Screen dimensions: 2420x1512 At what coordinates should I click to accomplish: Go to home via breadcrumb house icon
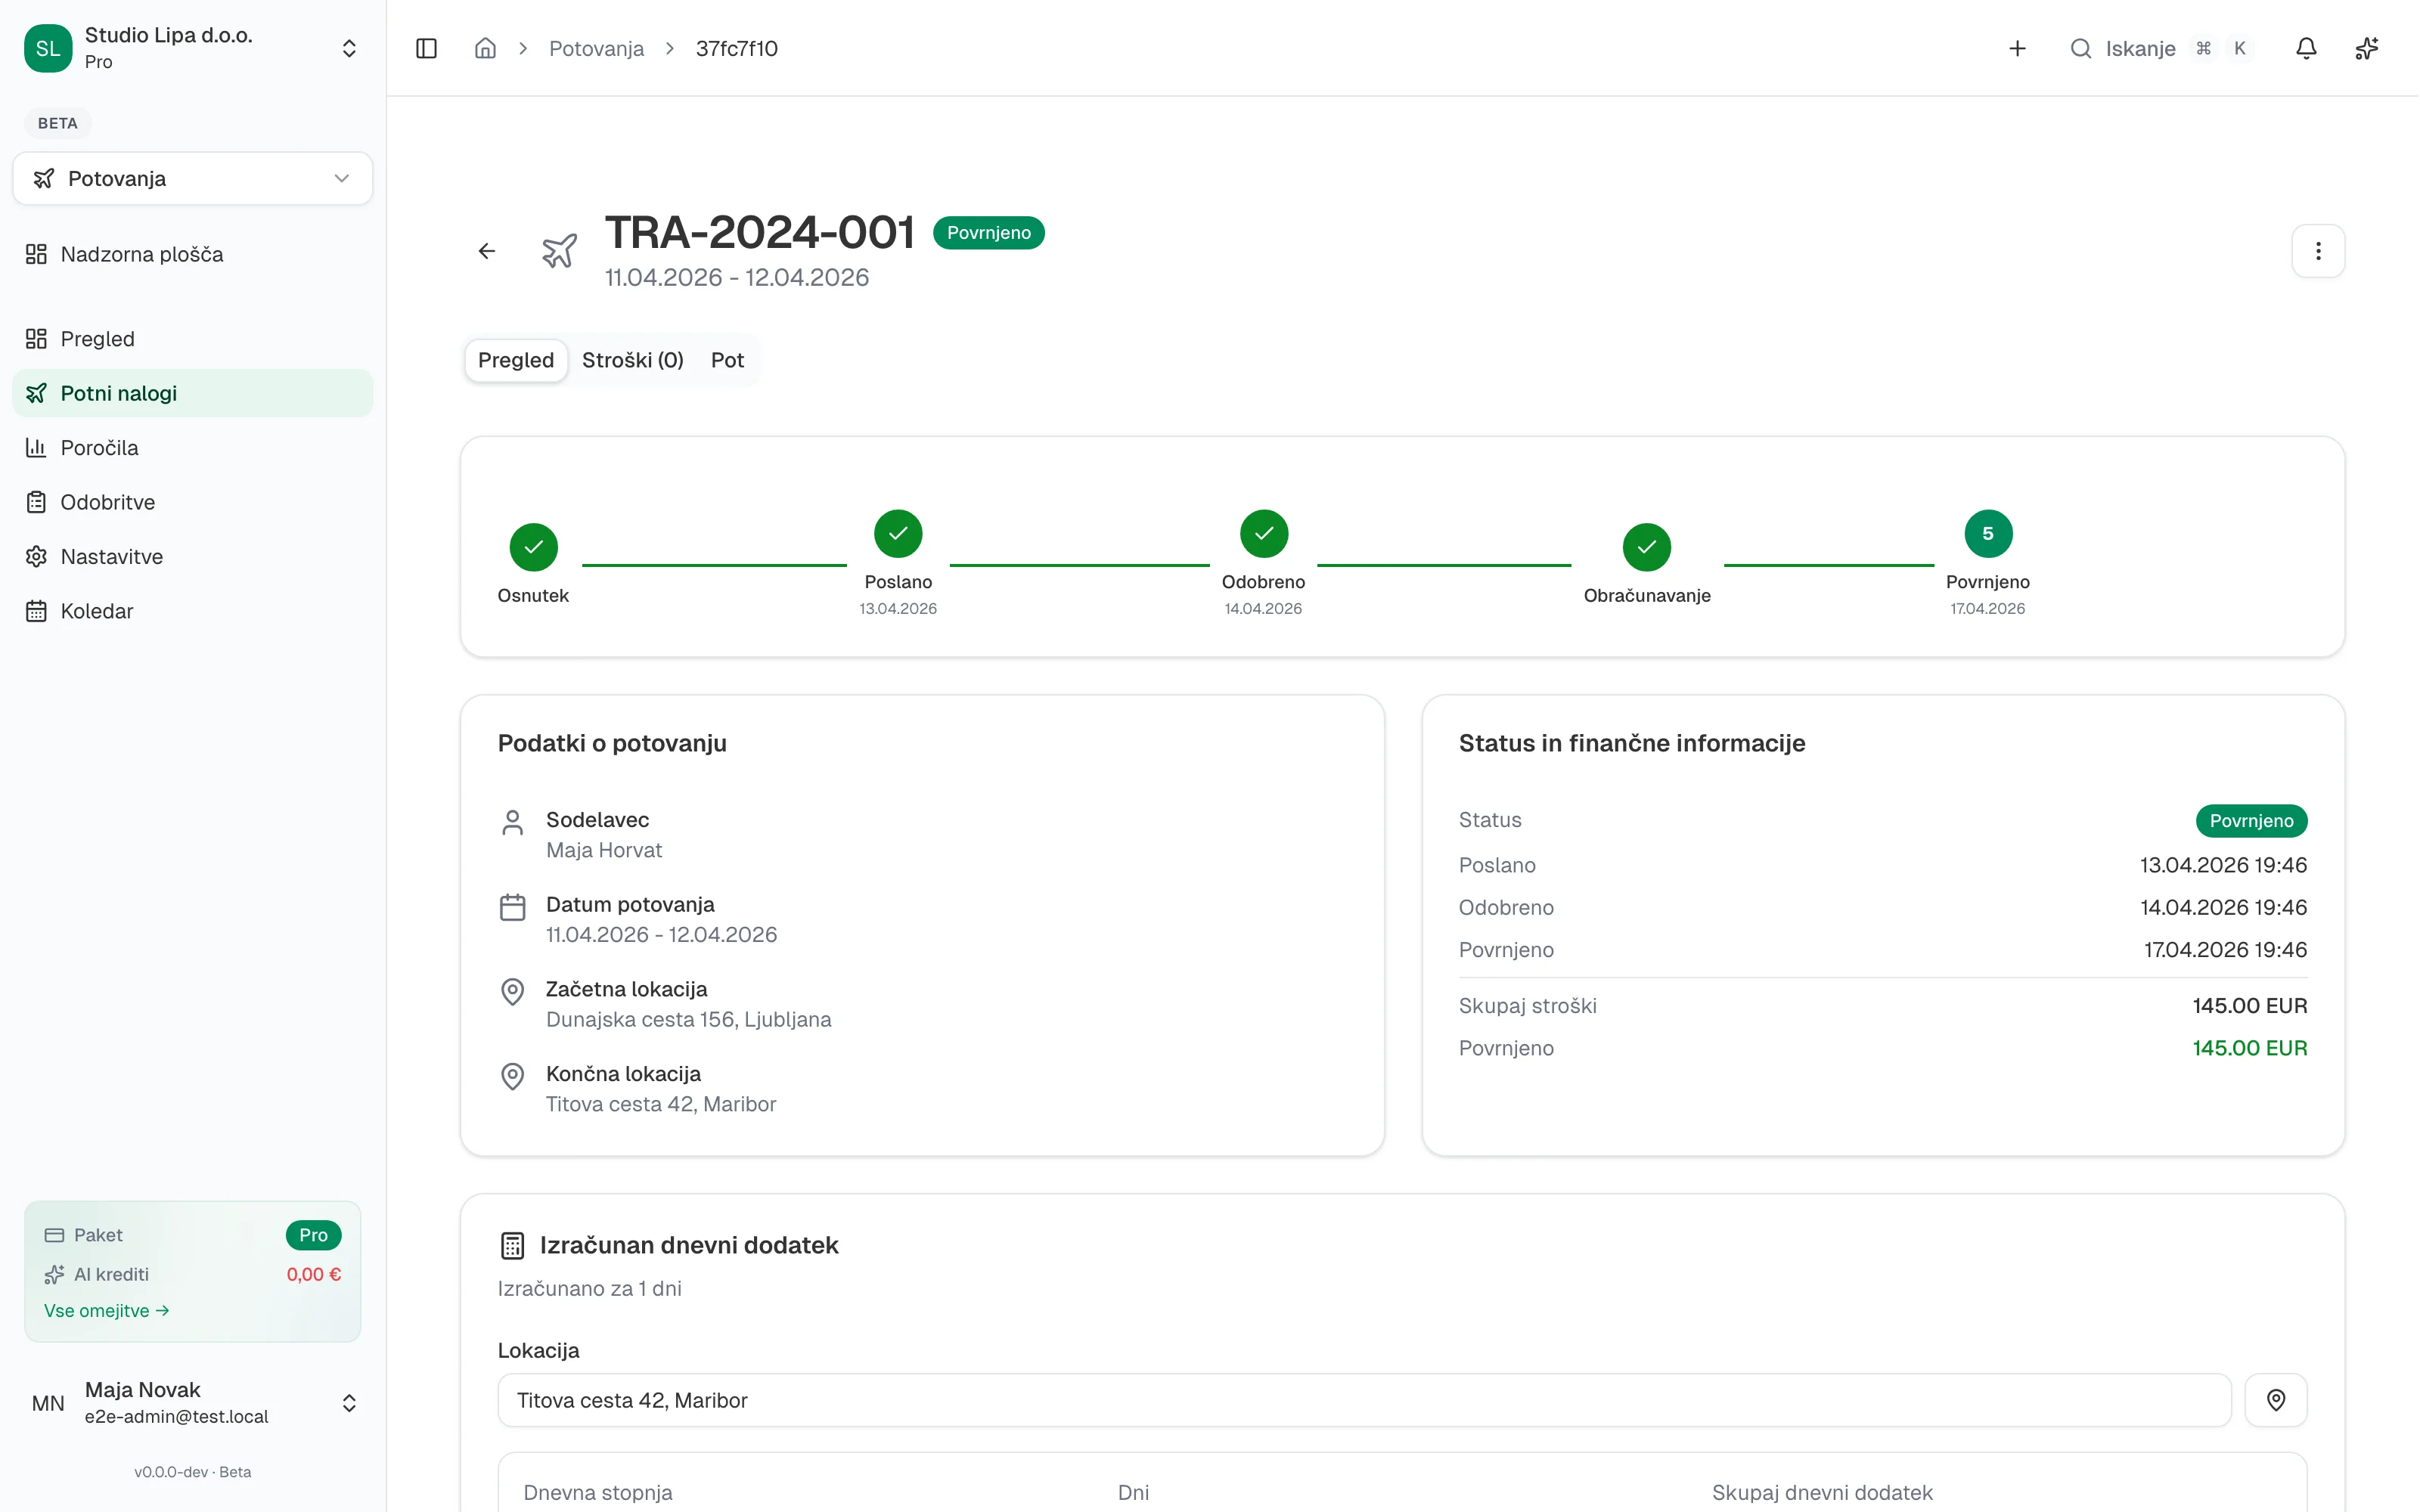(x=485, y=48)
